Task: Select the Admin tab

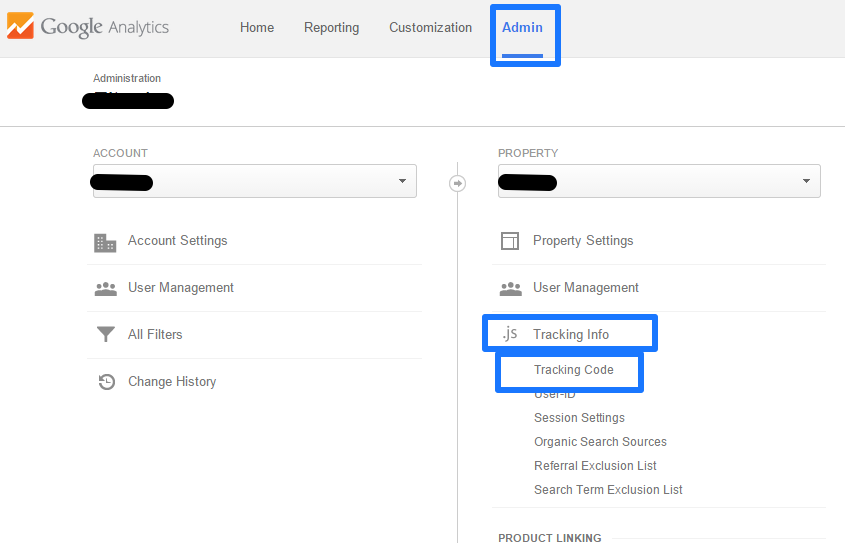Action: 522,27
